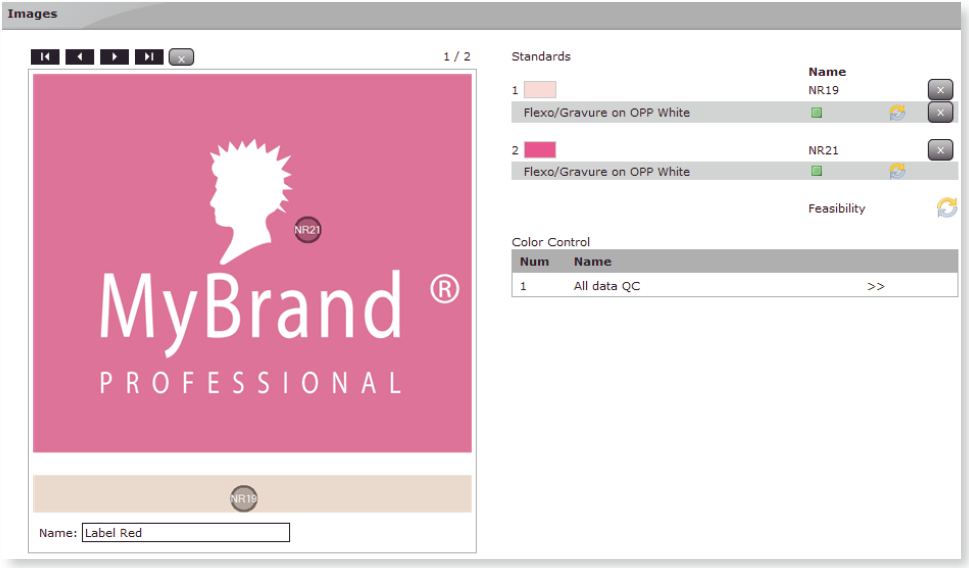Select the All data QC row
Viewport: 969px width, 568px height.
point(735,286)
